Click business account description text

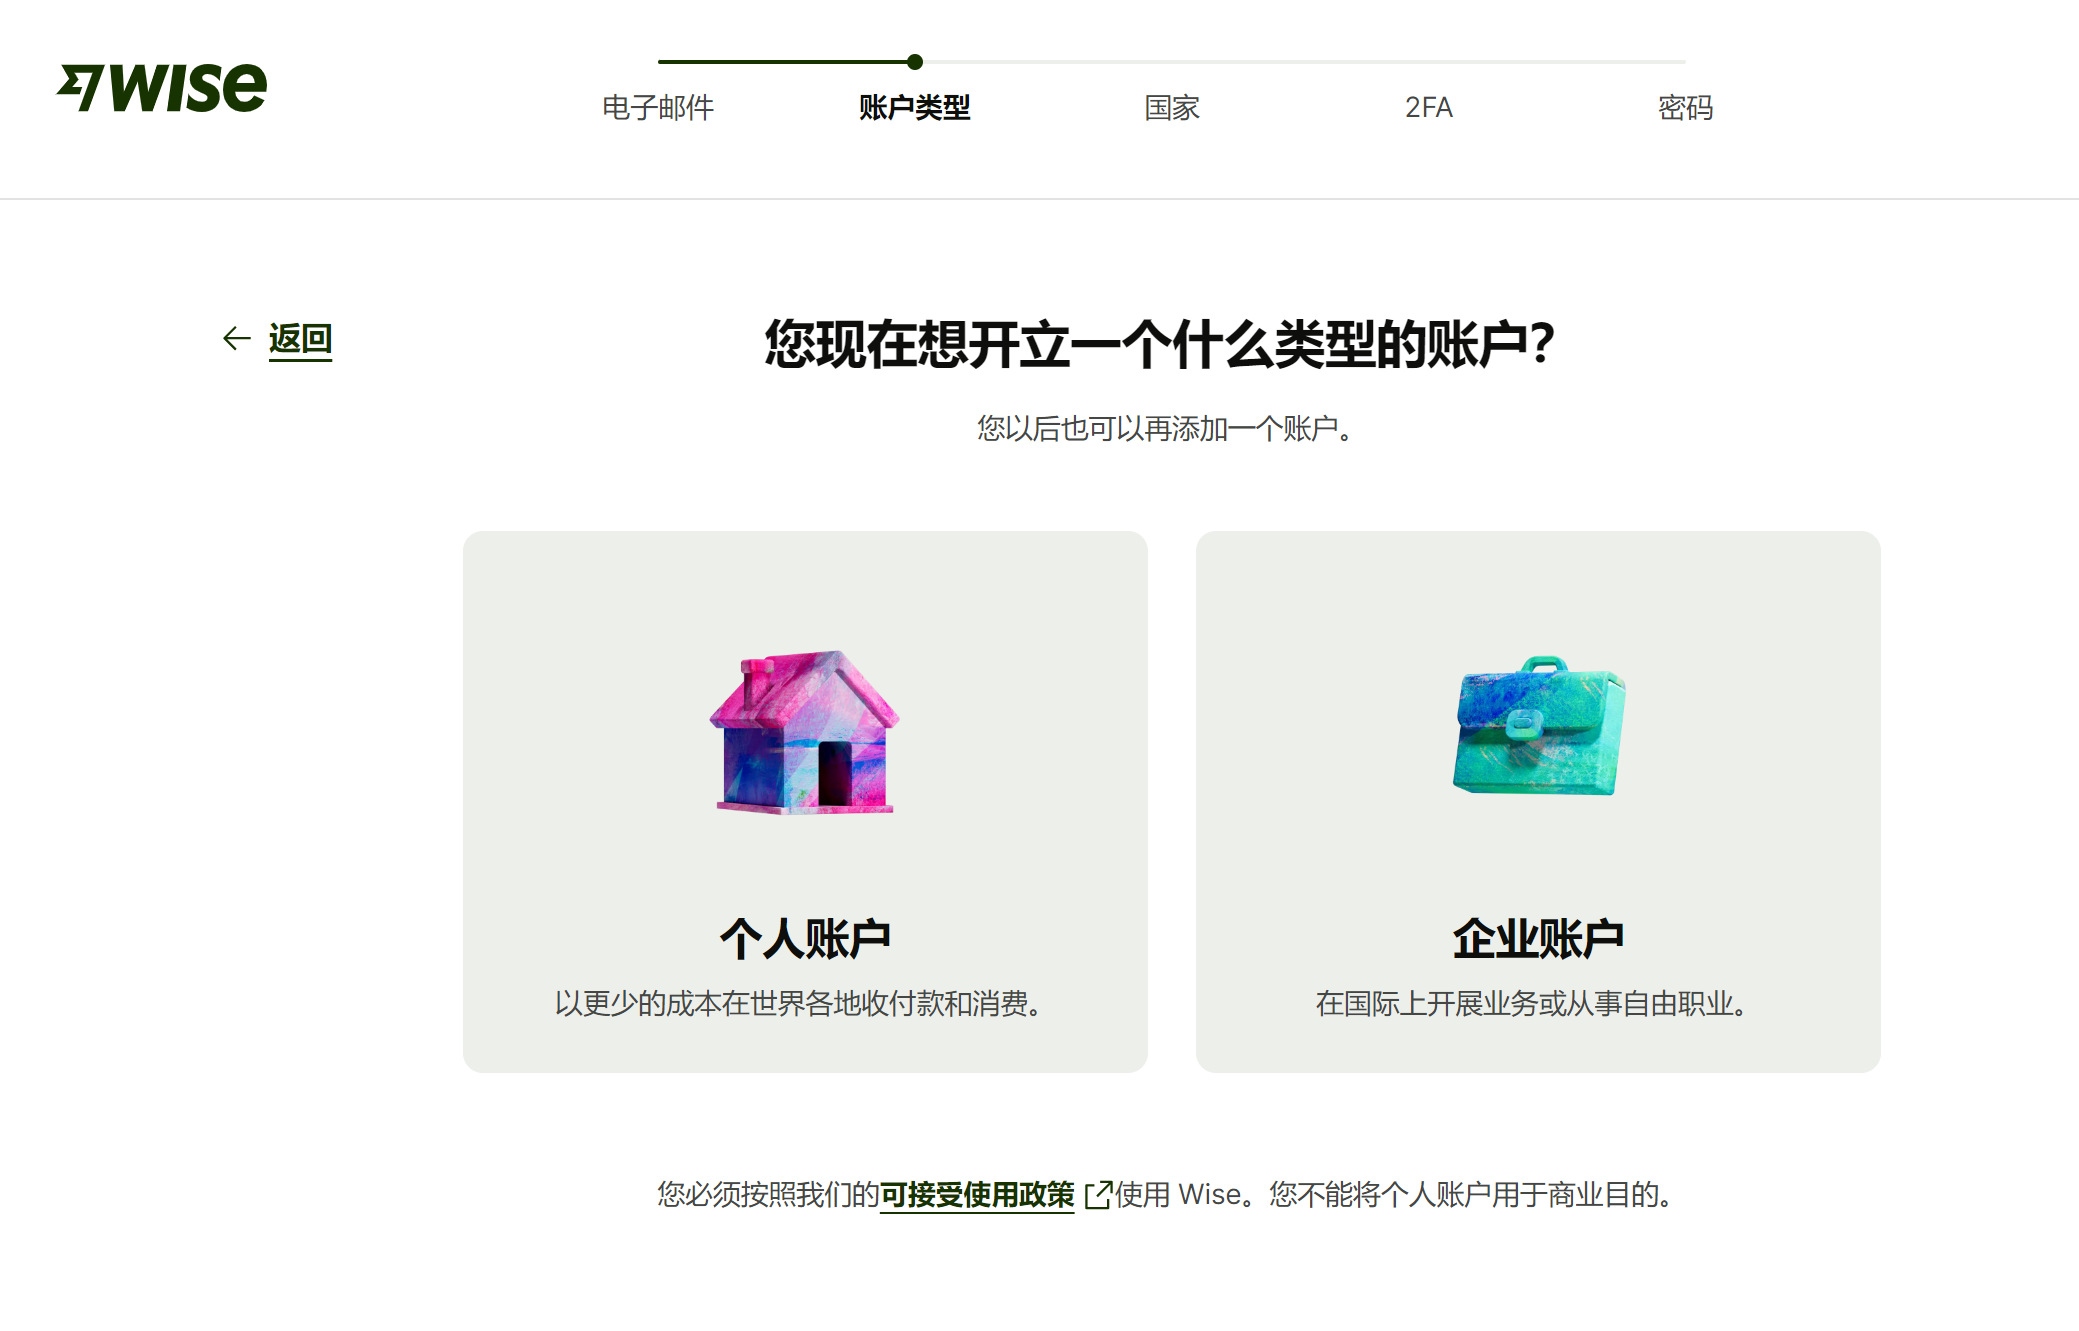pos(1531,1003)
